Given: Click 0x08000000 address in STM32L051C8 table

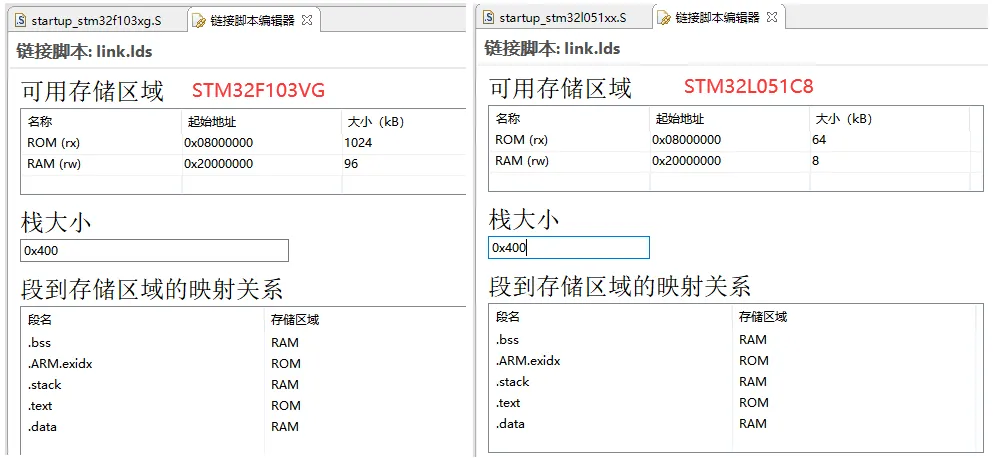Looking at the screenshot, I should (x=686, y=140).
